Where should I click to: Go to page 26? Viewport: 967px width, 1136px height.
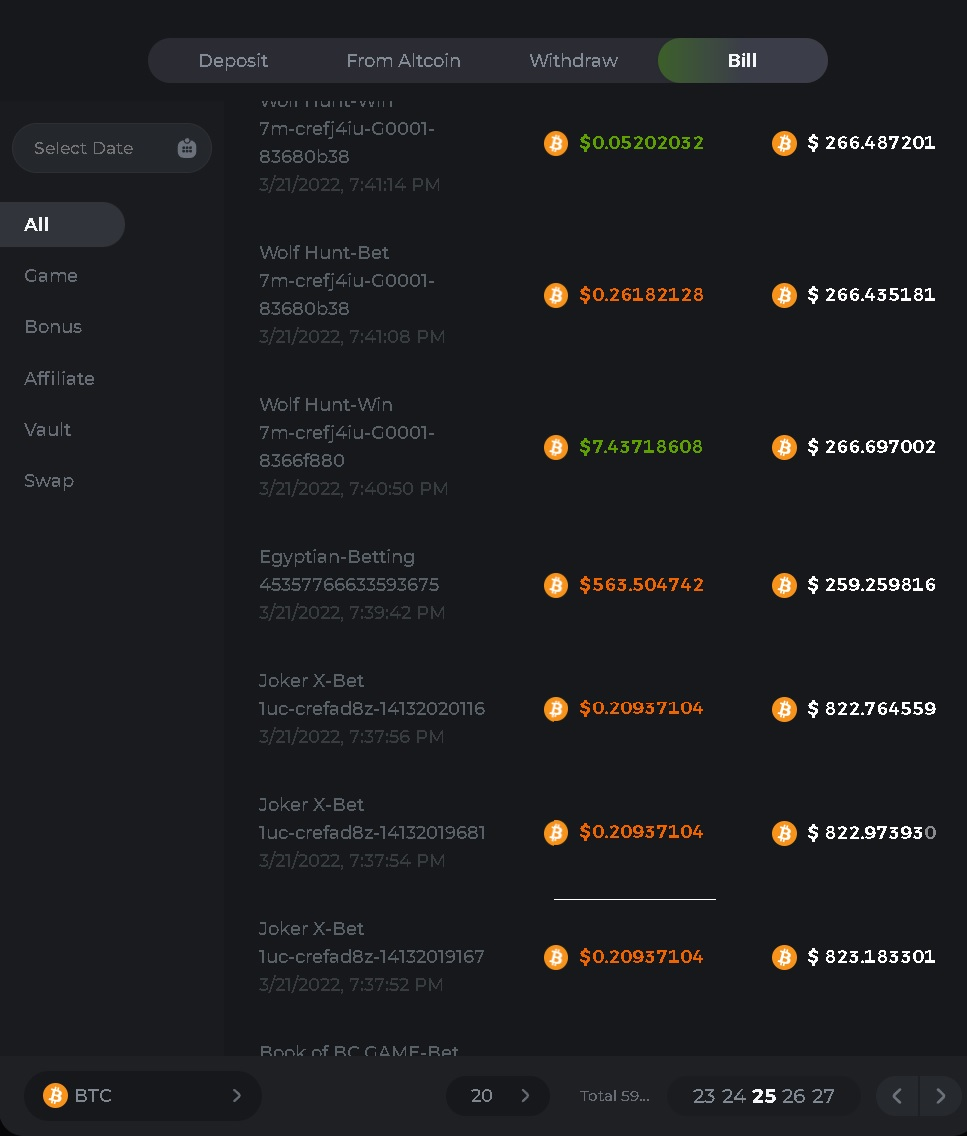click(793, 1096)
